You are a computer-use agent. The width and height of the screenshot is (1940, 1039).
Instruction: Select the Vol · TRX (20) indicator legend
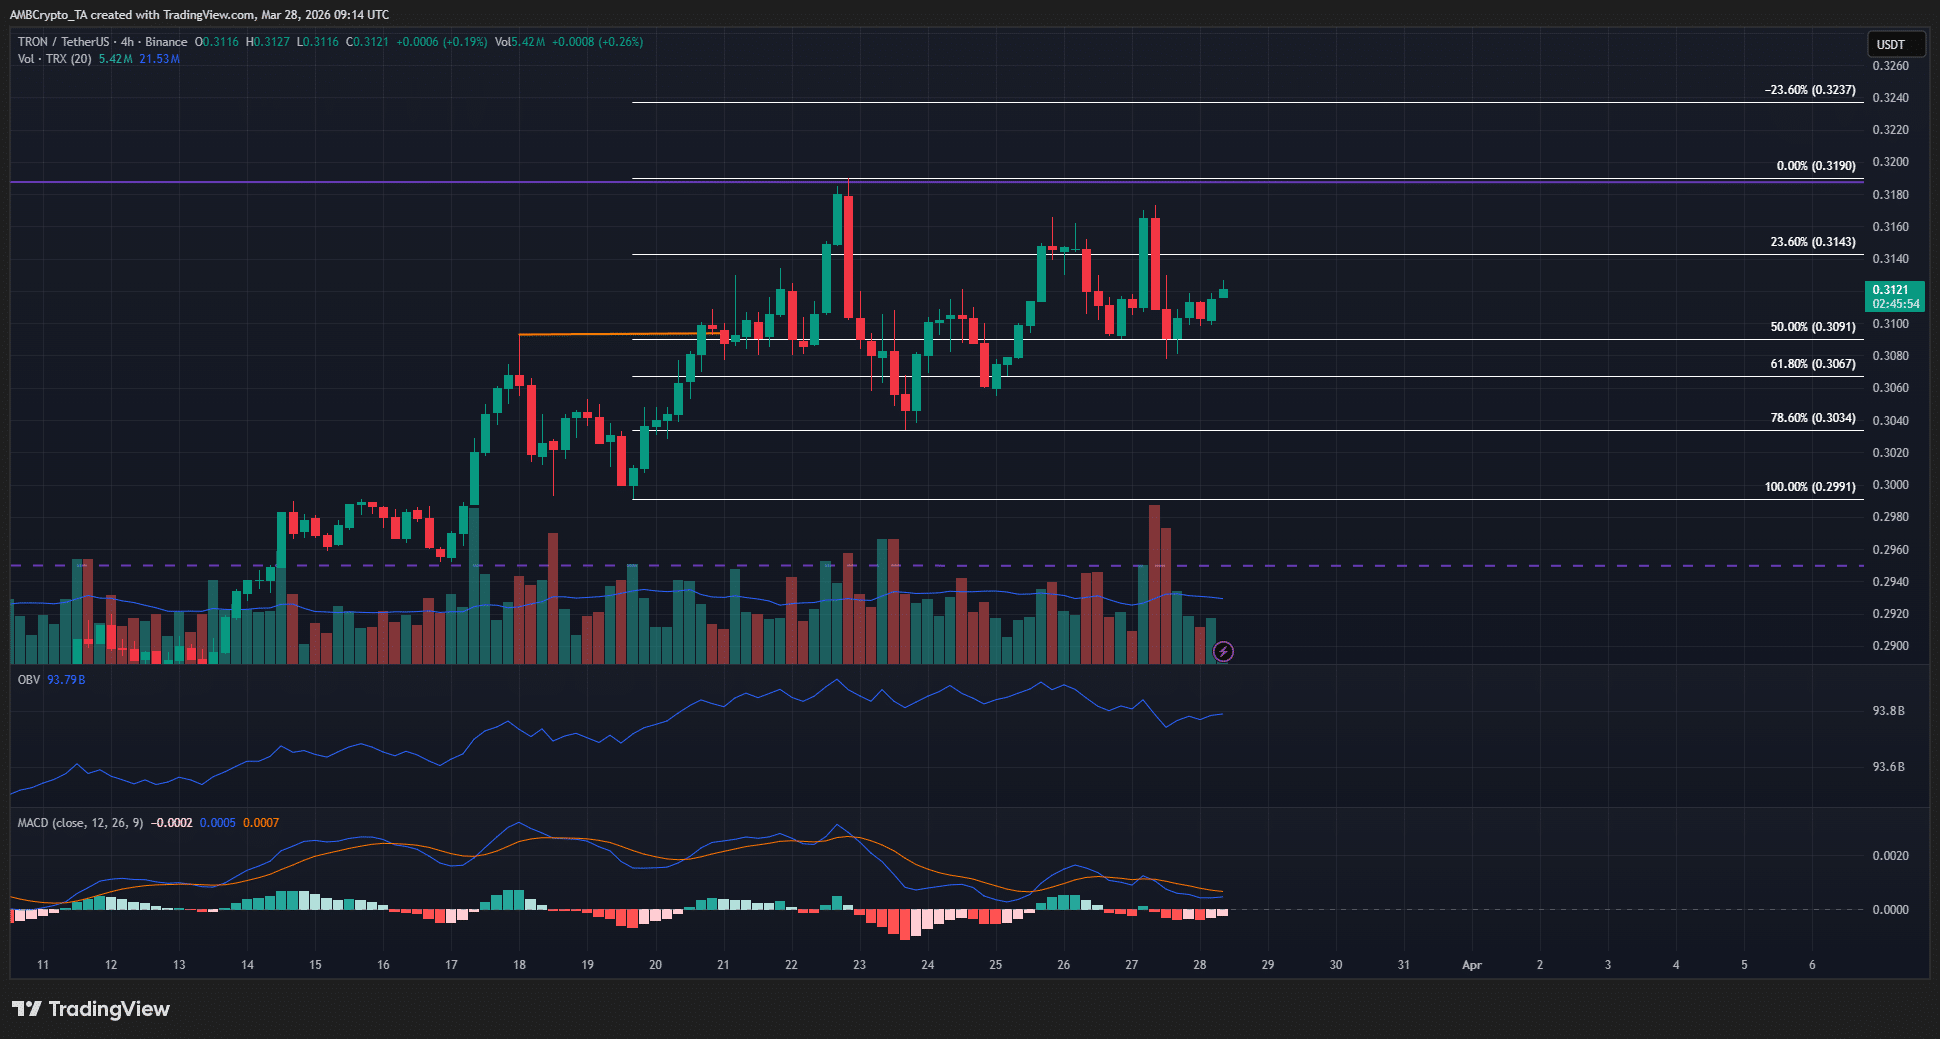[54, 59]
